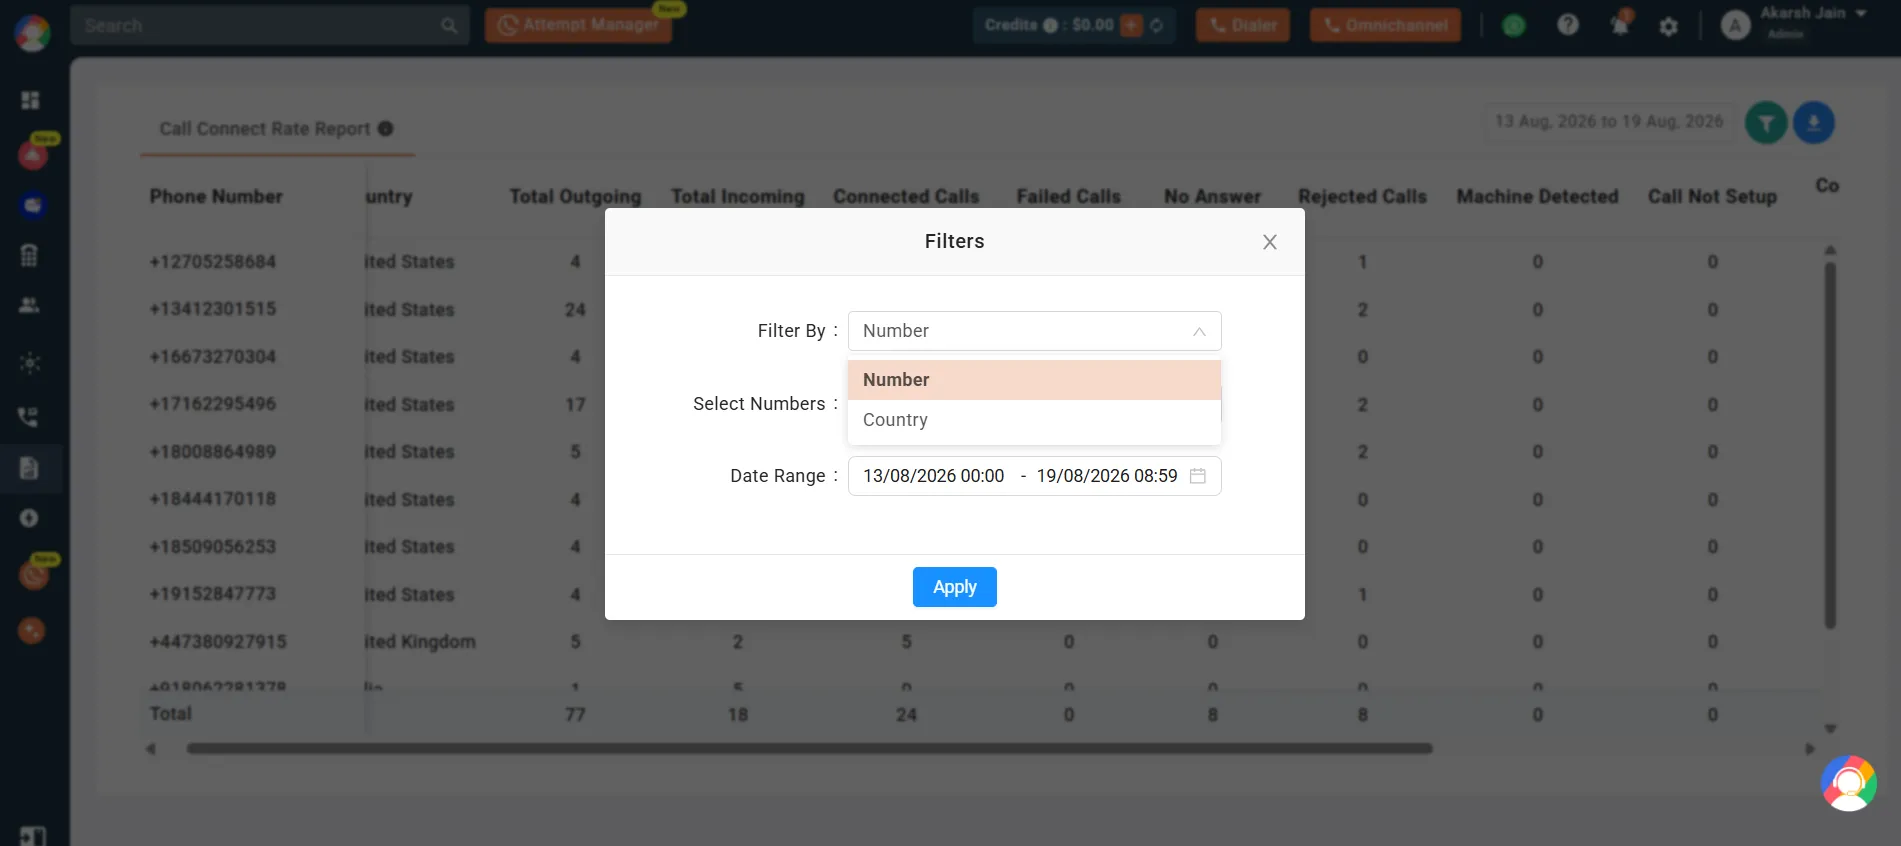Viewport: 1901px width, 846px height.
Task: Click the Date Range end date field
Action: click(x=1107, y=476)
